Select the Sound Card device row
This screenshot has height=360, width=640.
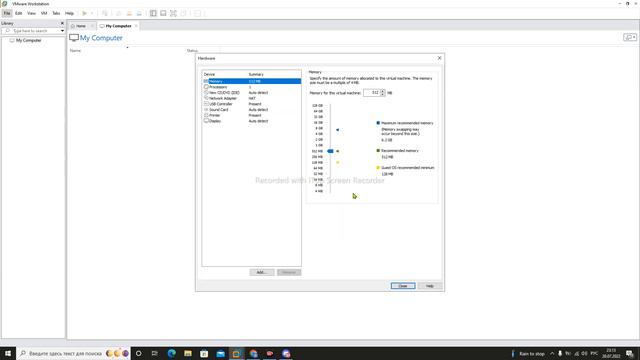(x=252, y=110)
